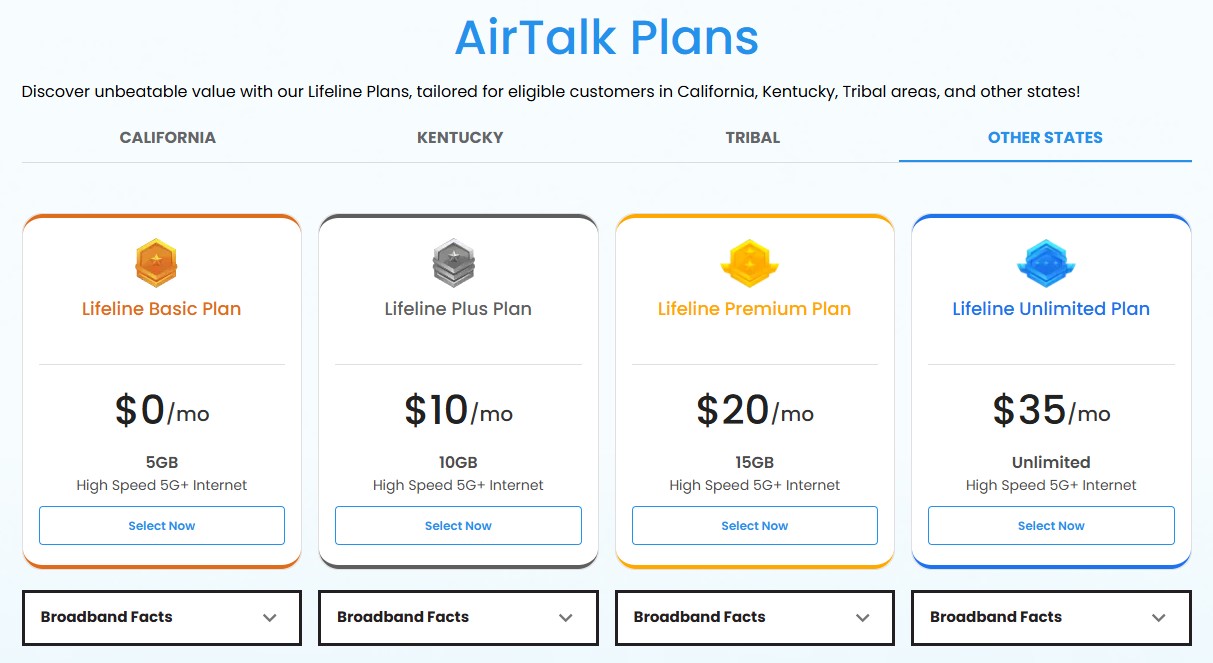Select Now for the $0 Basic Plan
1213x663 pixels.
[161, 525]
